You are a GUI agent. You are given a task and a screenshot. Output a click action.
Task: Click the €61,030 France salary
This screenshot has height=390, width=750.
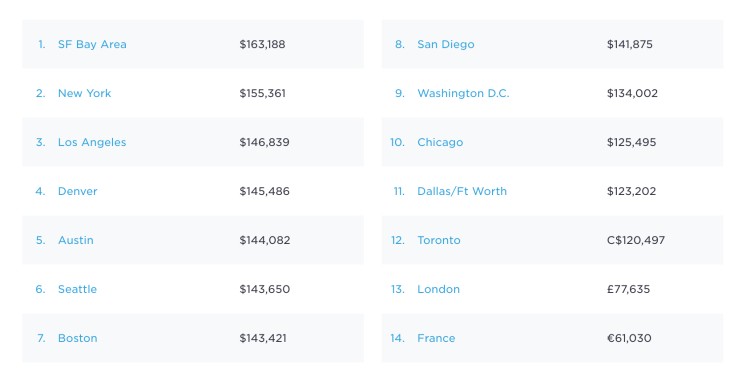629,338
